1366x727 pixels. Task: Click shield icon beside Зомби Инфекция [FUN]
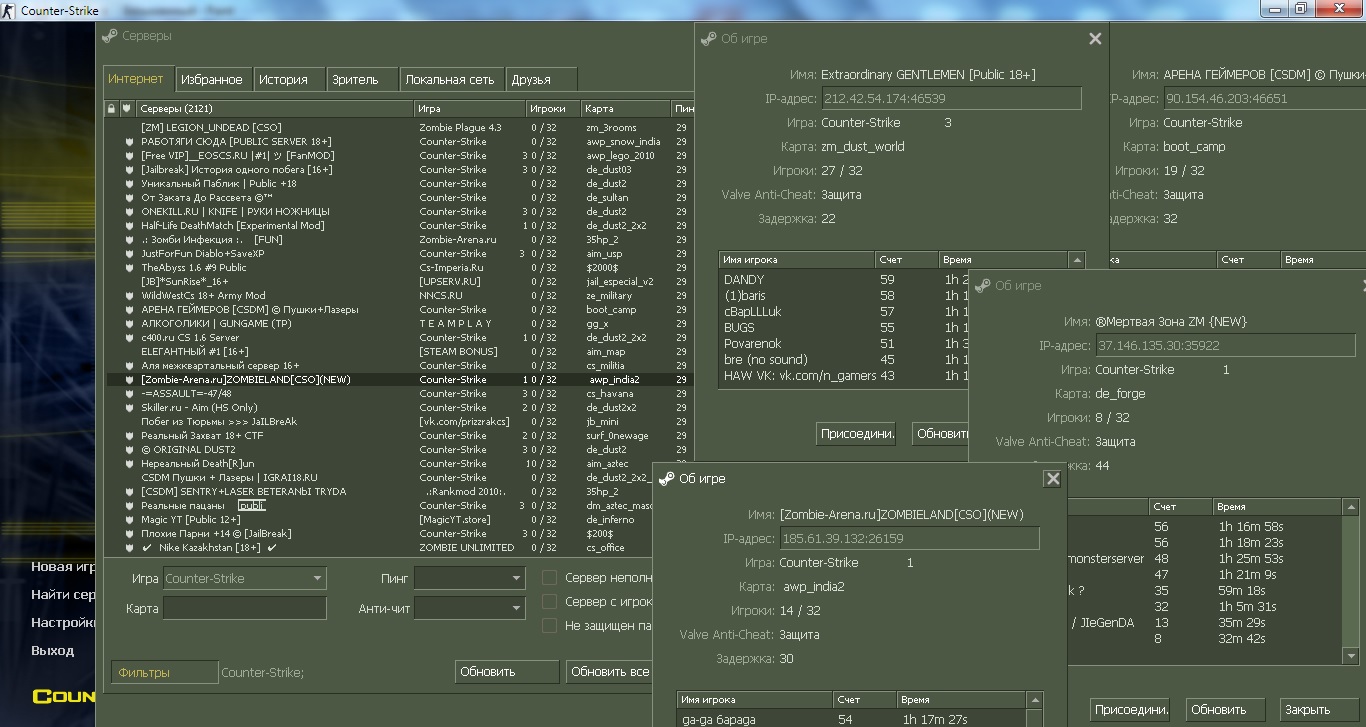coord(129,240)
